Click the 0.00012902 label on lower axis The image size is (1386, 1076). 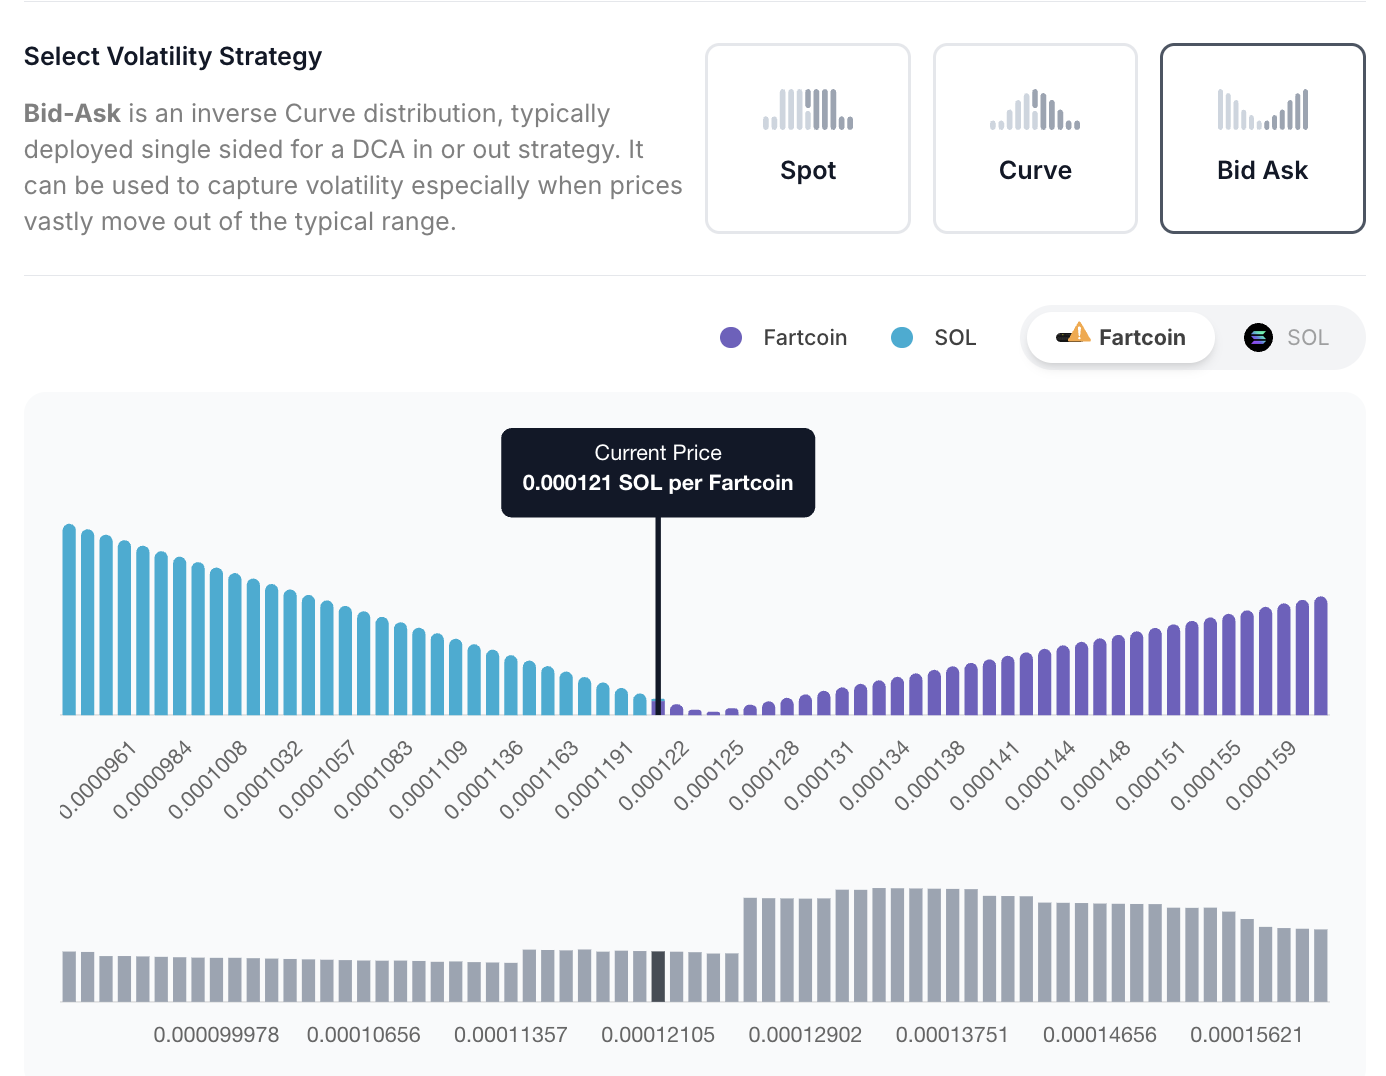tap(805, 1035)
